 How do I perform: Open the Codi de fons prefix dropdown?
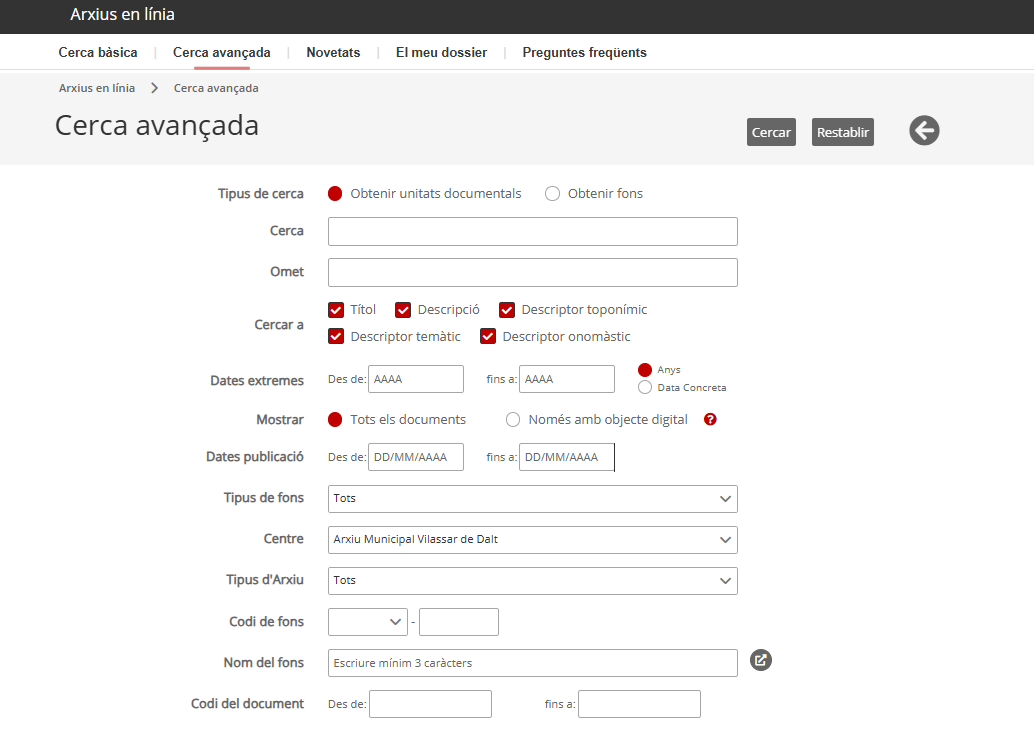[367, 622]
